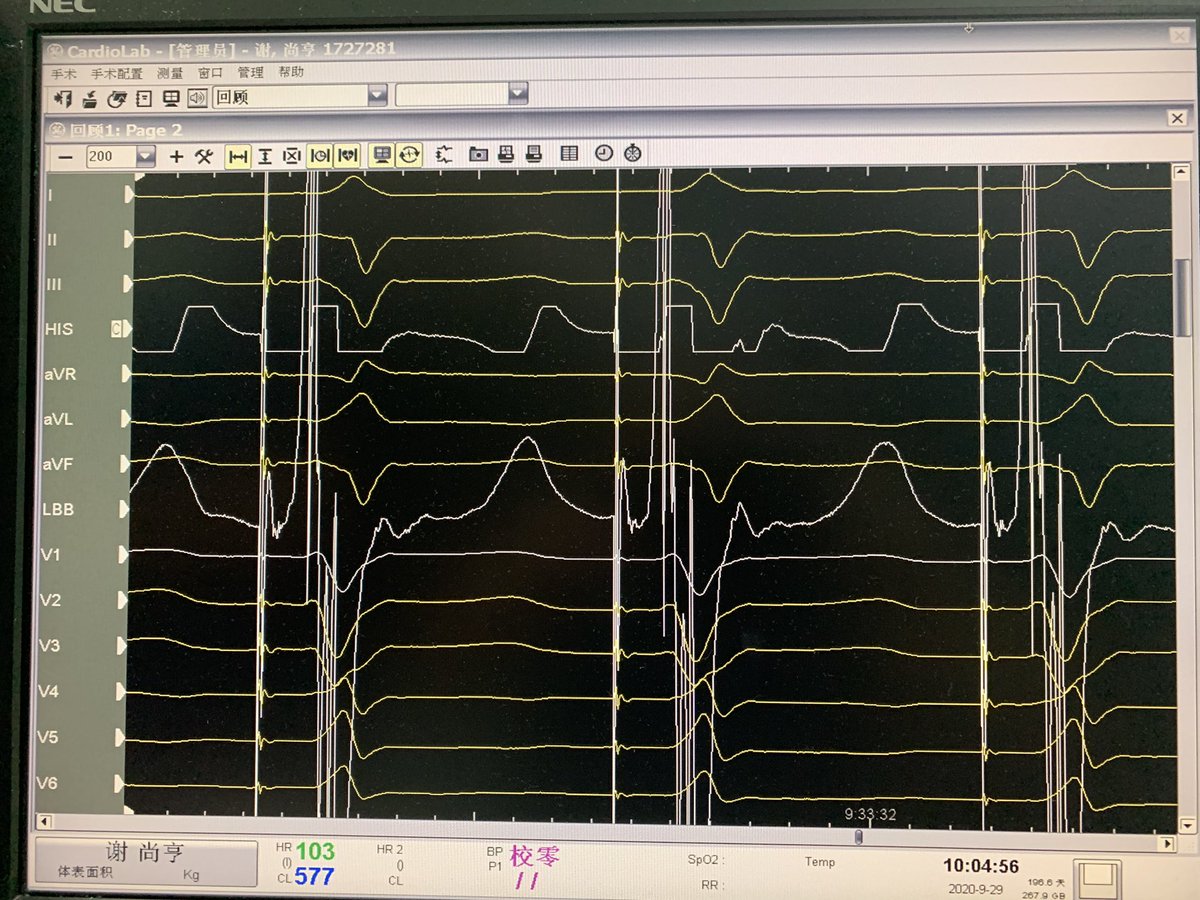This screenshot has height=900, width=1200.
Task: Select the aVF channel label
Action: pos(58,464)
